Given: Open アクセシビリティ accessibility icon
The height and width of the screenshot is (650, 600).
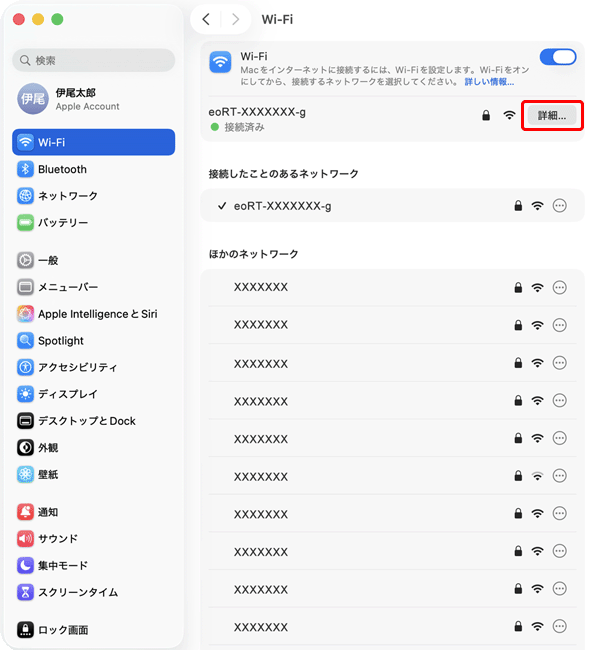Looking at the screenshot, I should pos(26,367).
